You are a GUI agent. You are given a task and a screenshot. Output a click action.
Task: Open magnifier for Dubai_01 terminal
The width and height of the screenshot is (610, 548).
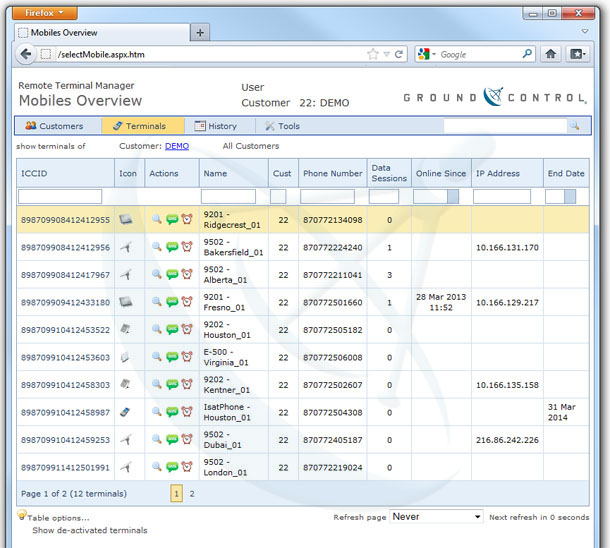click(x=157, y=439)
